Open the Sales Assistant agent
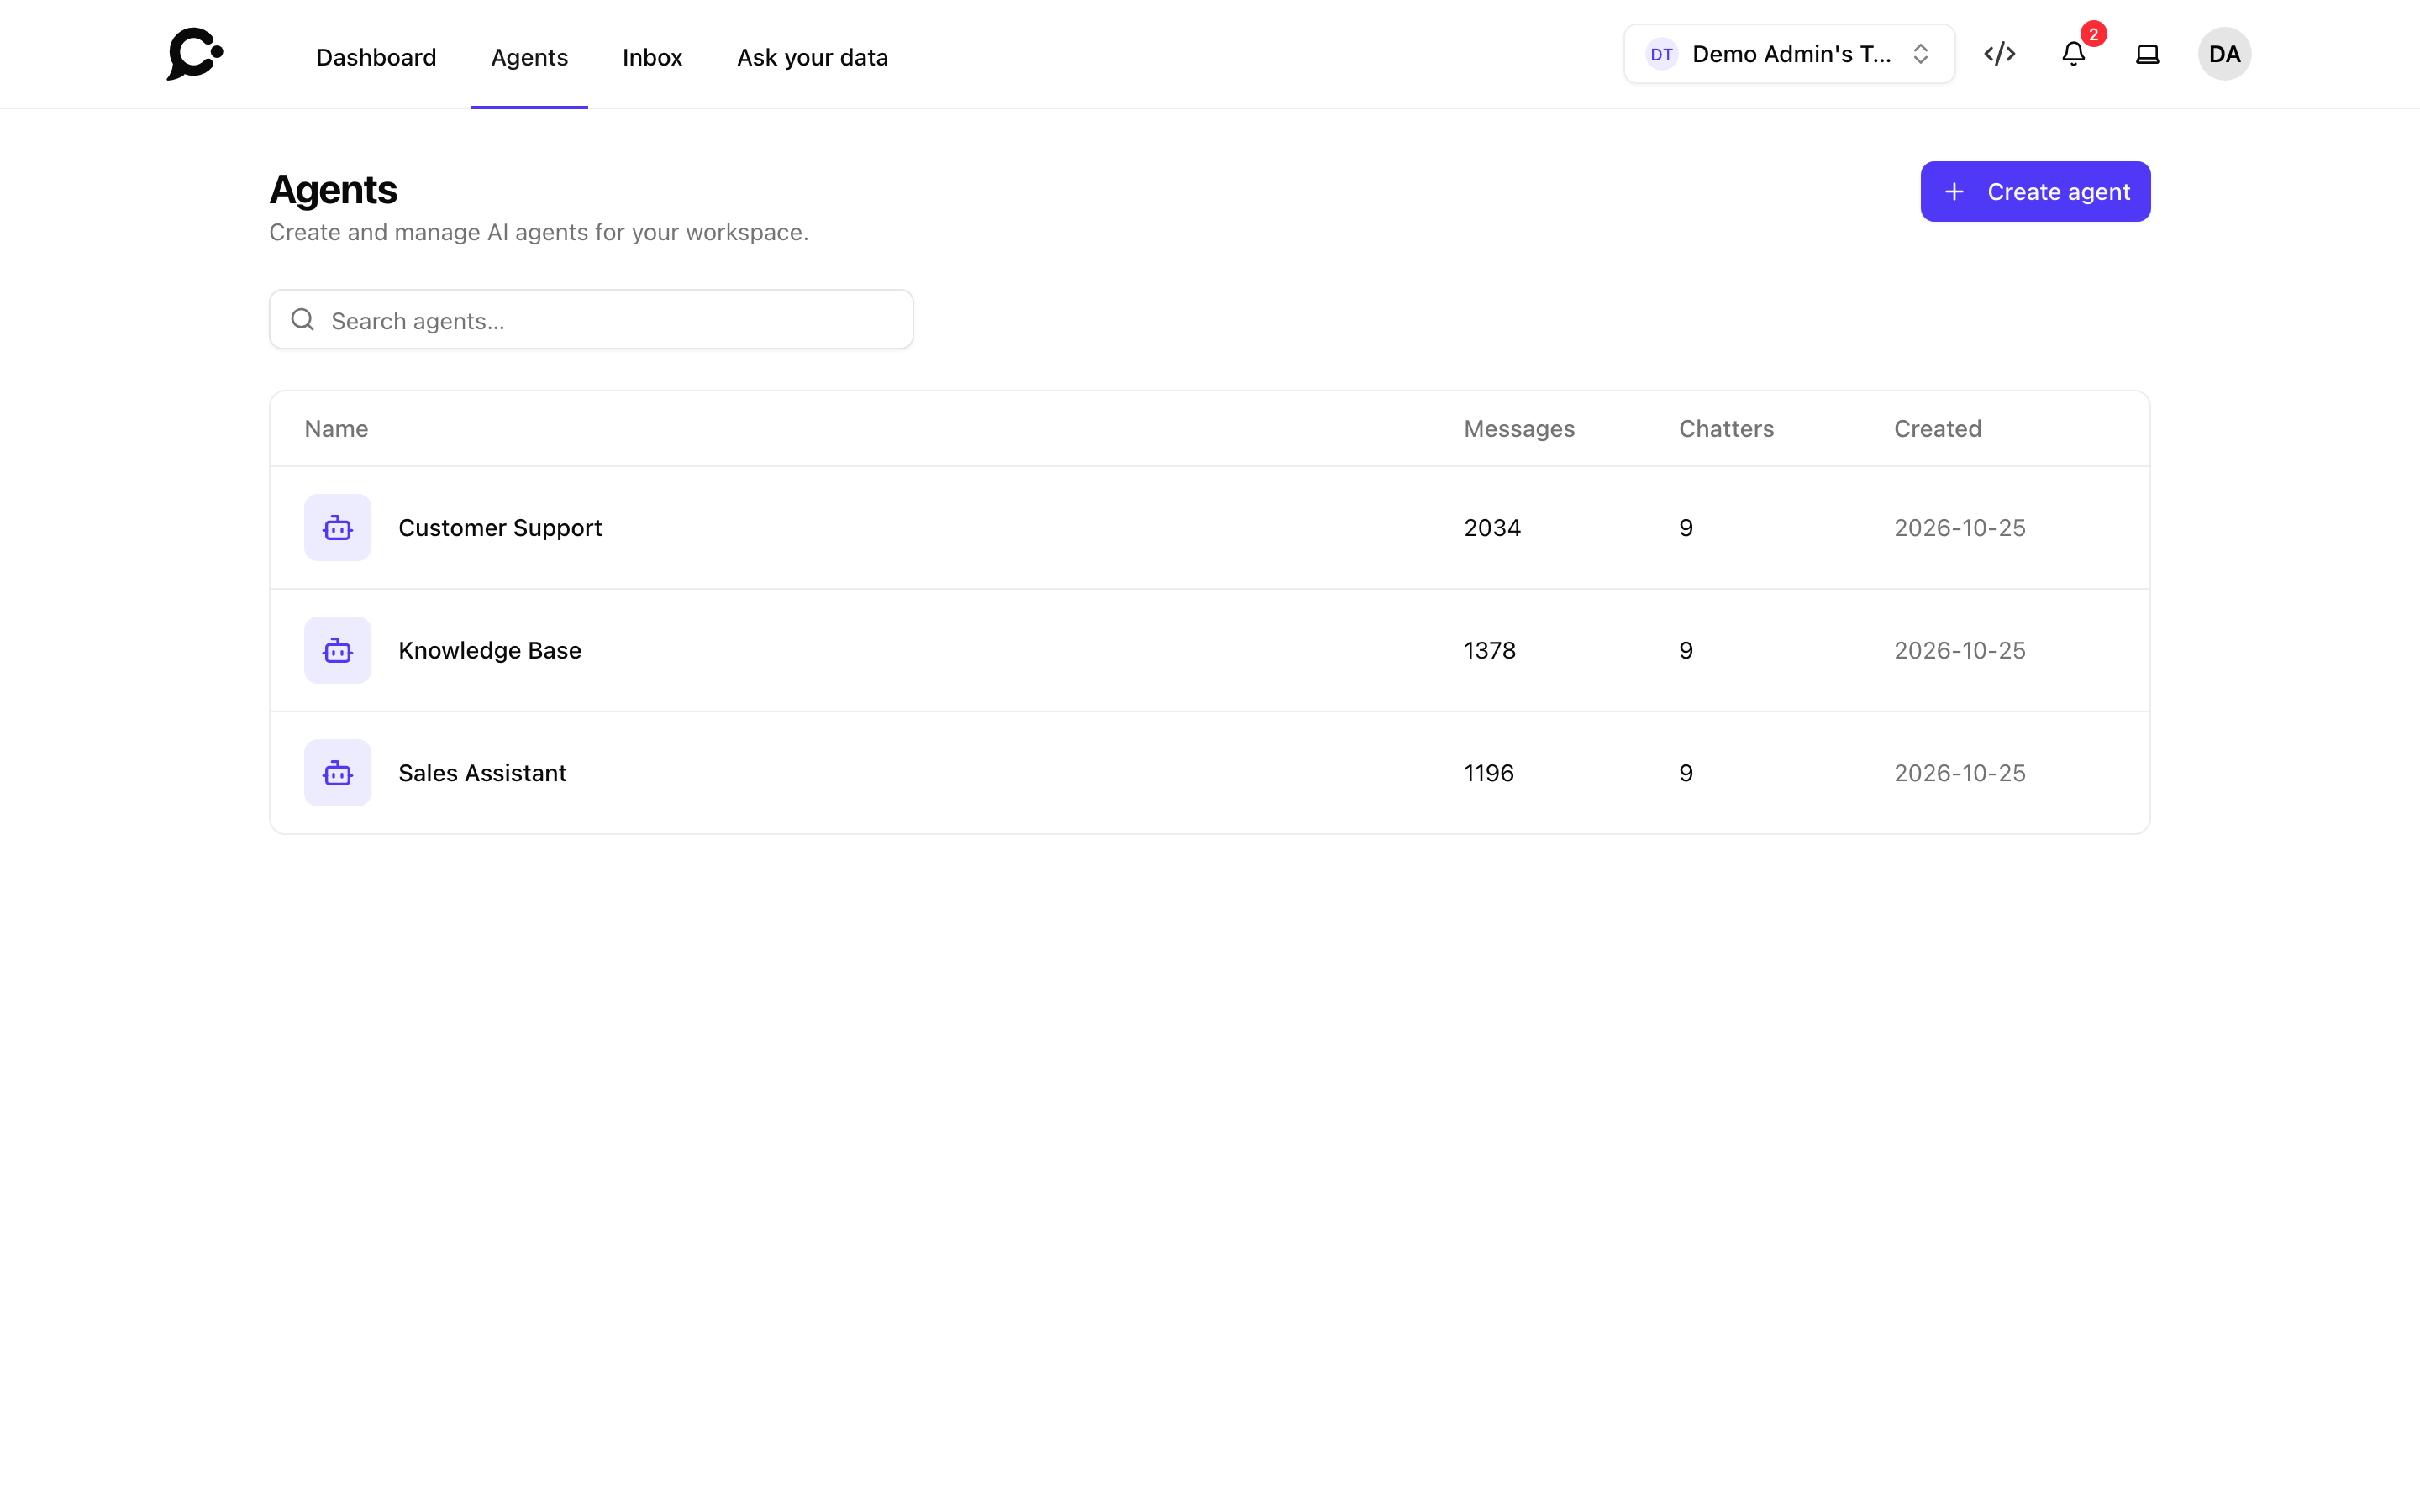This screenshot has width=2420, height=1512. tap(1209, 773)
